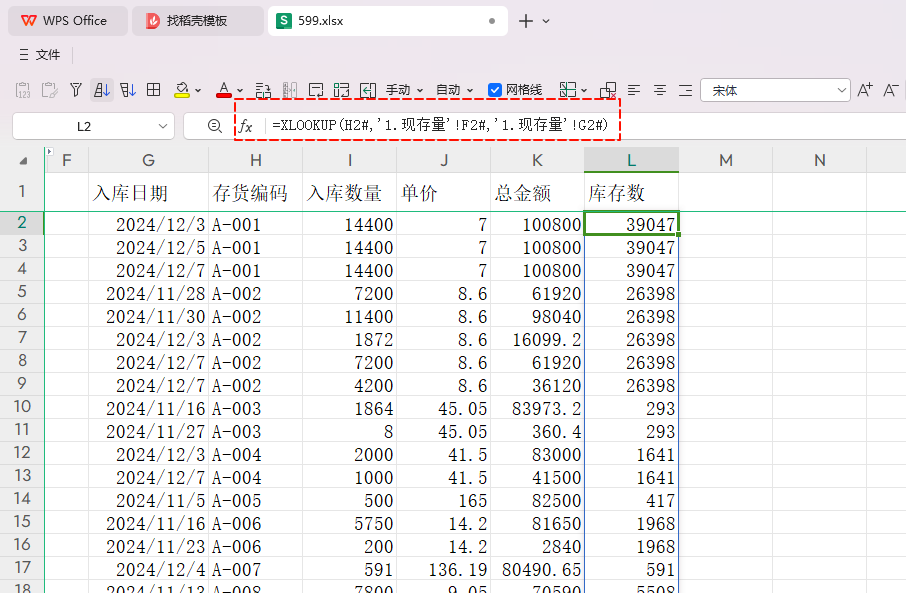Open the font color dropdown arrow
The height and width of the screenshot is (593, 906).
240,91
